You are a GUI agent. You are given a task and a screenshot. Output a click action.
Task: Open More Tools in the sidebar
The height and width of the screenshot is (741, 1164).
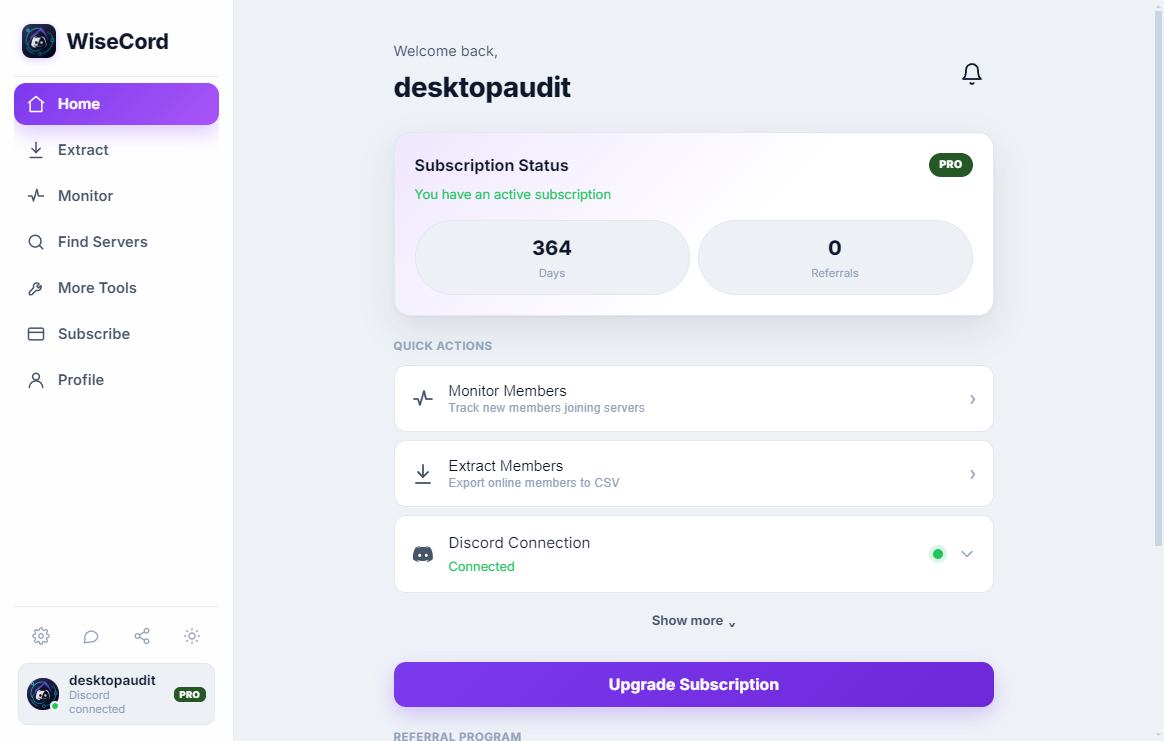117,288
